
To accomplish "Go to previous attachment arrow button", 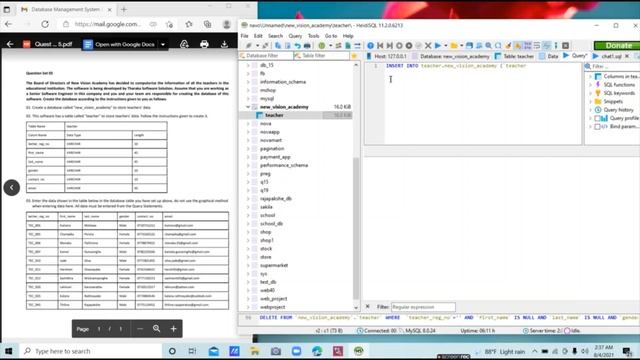I will coord(11,188).
